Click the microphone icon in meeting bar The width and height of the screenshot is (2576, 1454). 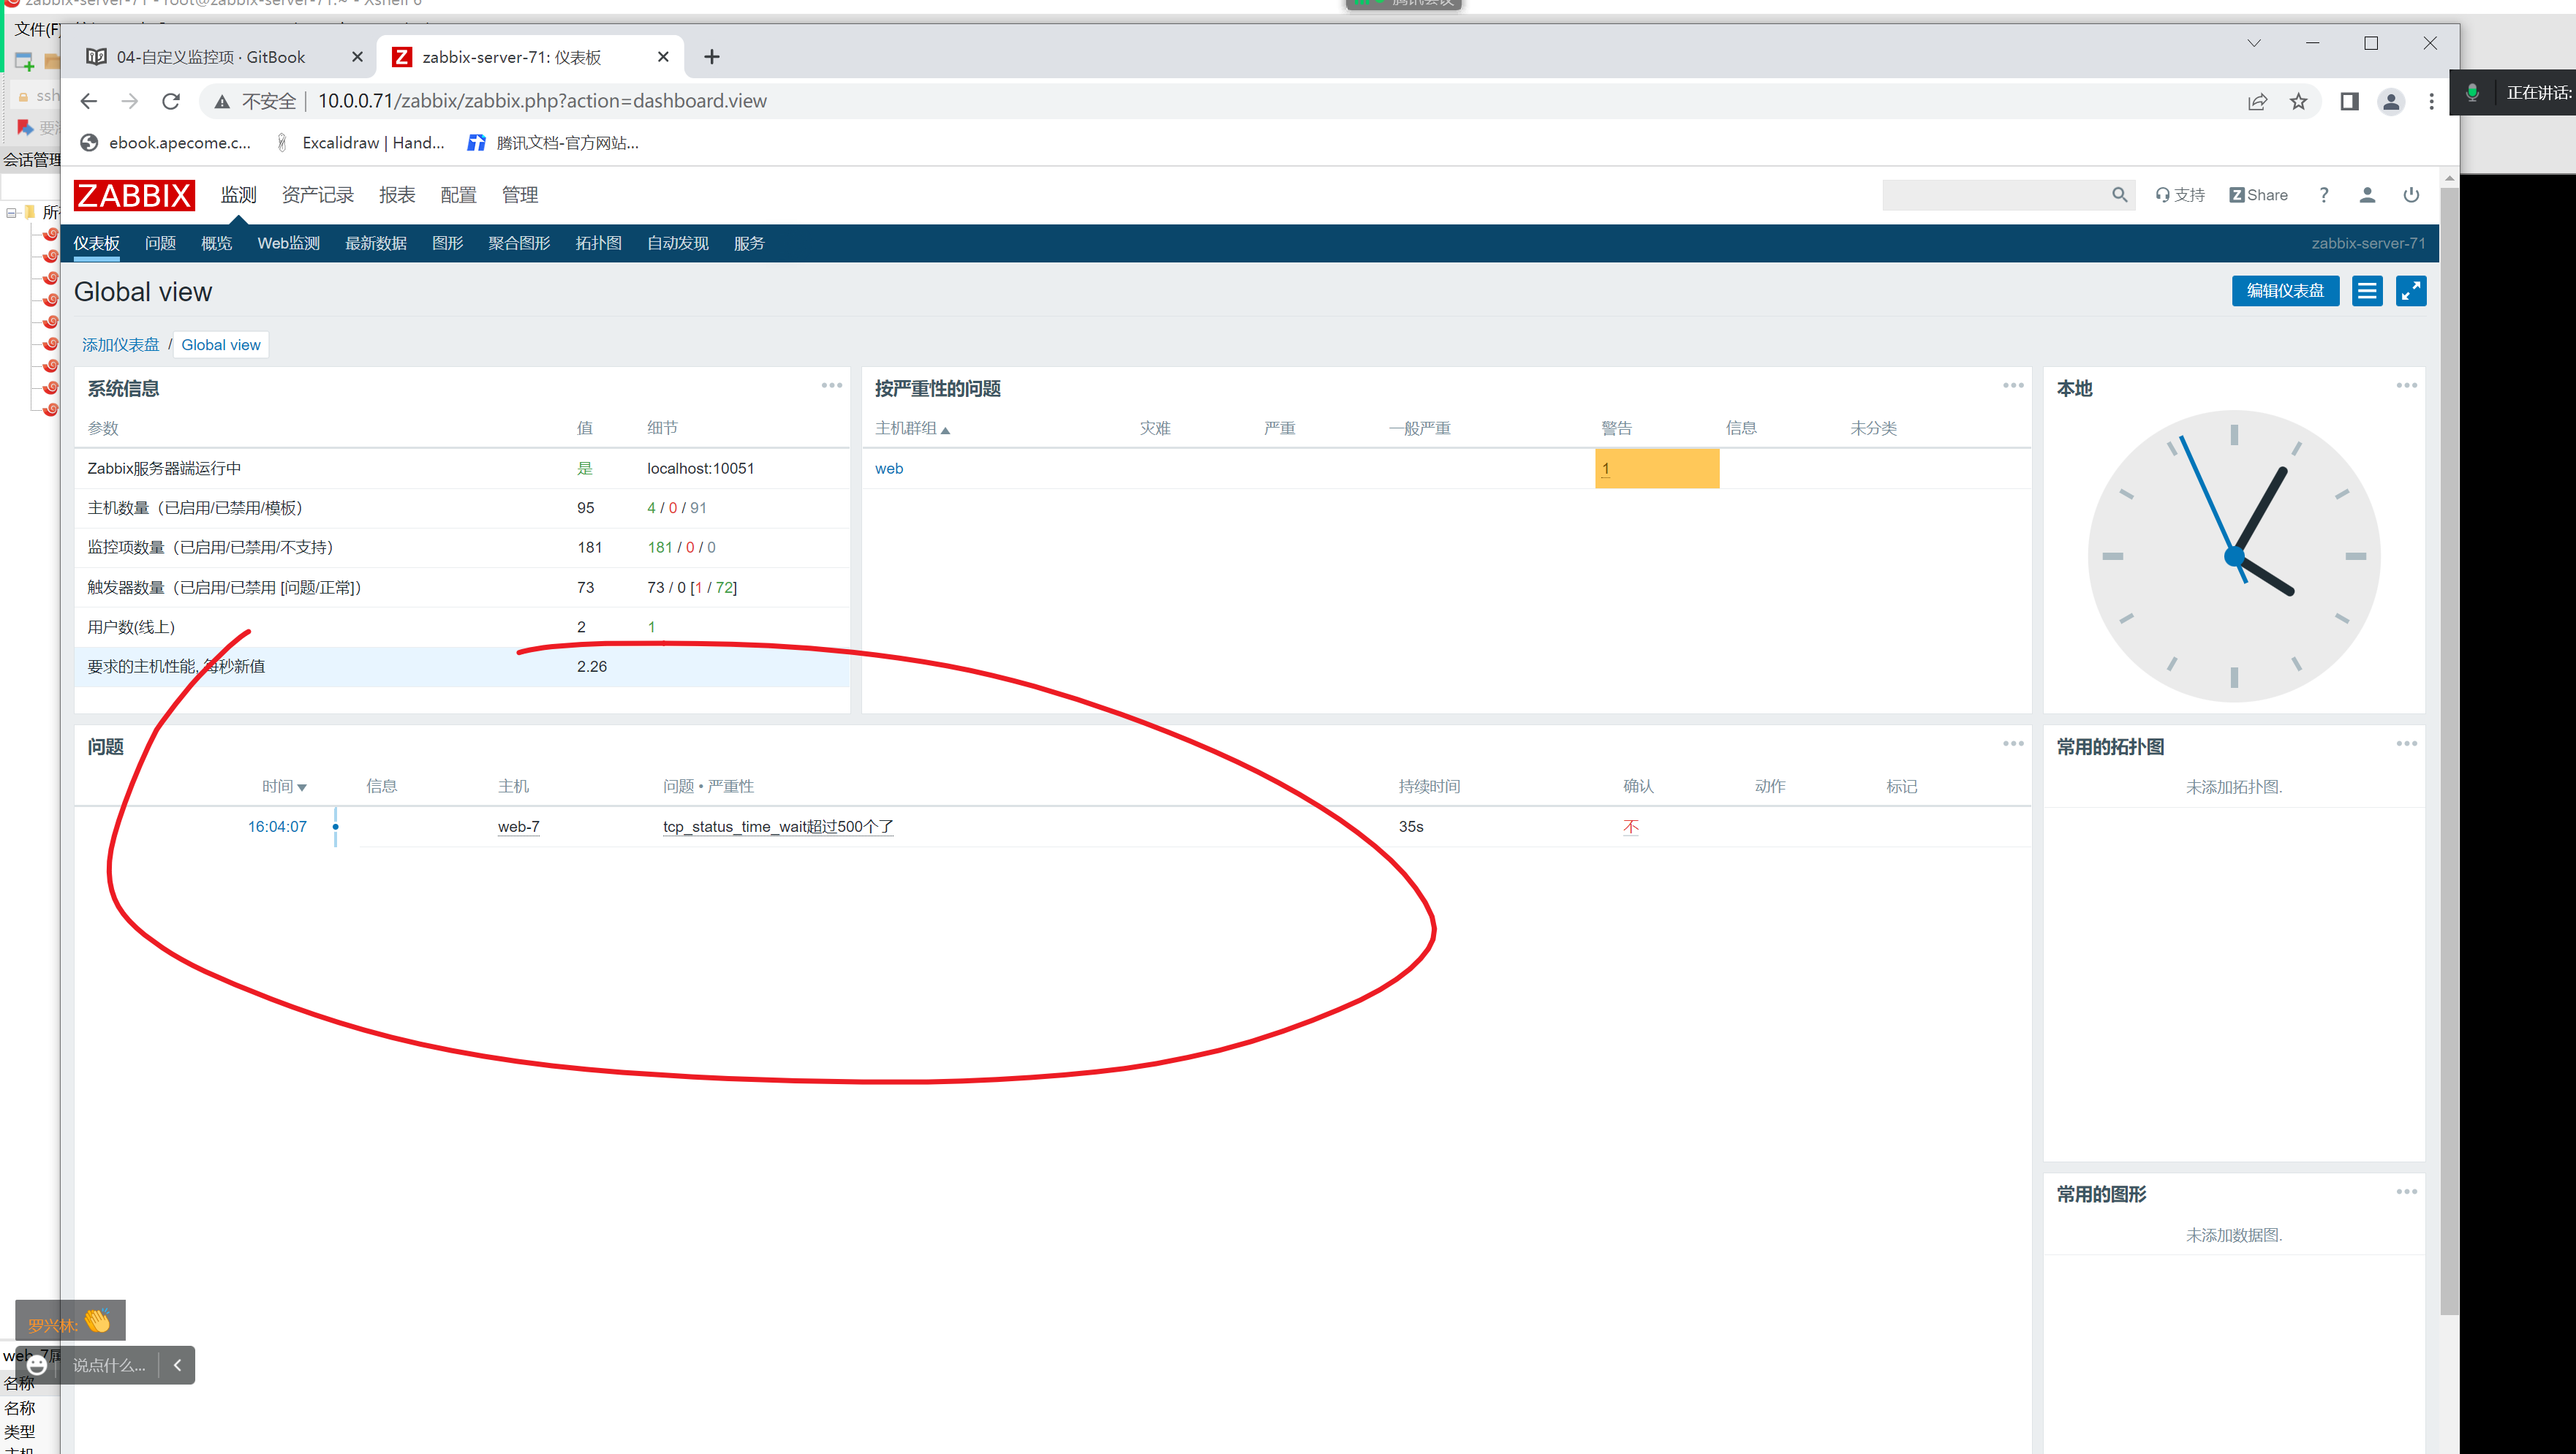coord(2472,93)
